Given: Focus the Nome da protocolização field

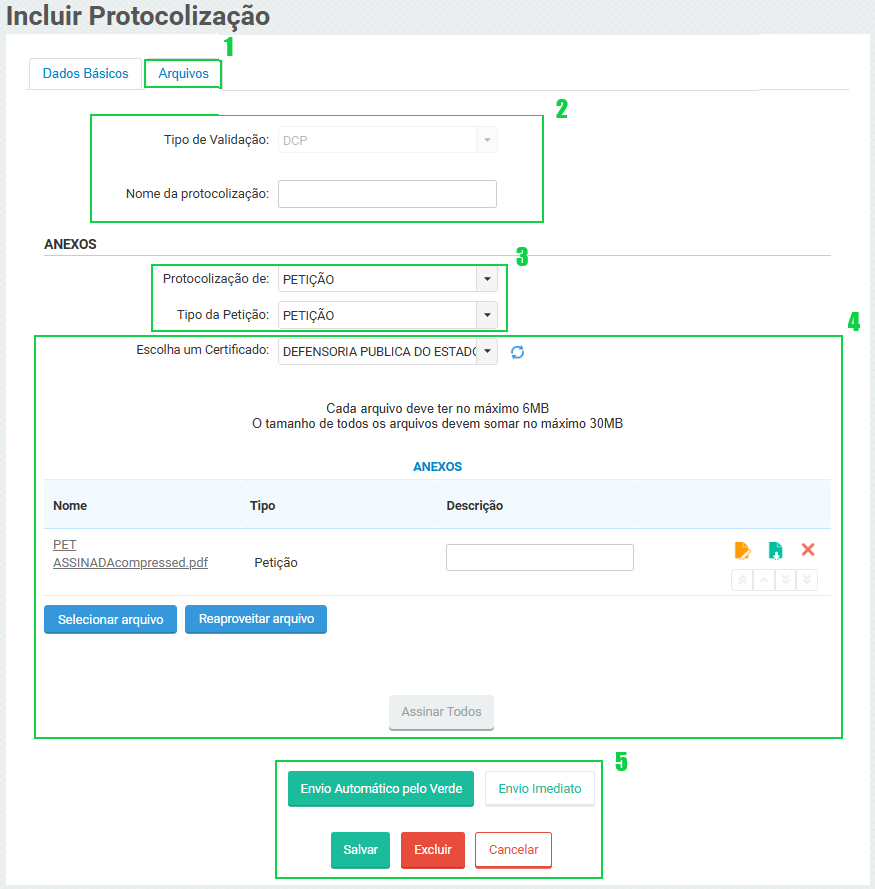Looking at the screenshot, I should (387, 194).
